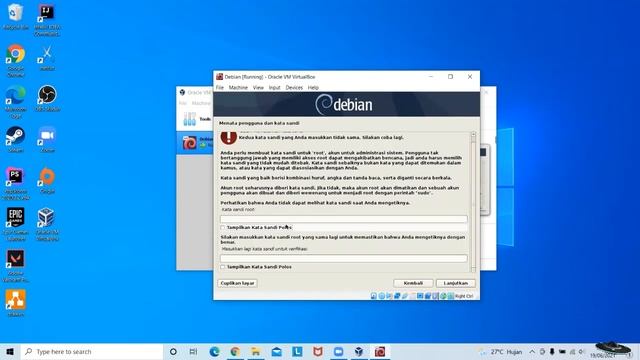Open the Valorant desktop shortcut
Screen dimensions: 640x360
pos(16,266)
